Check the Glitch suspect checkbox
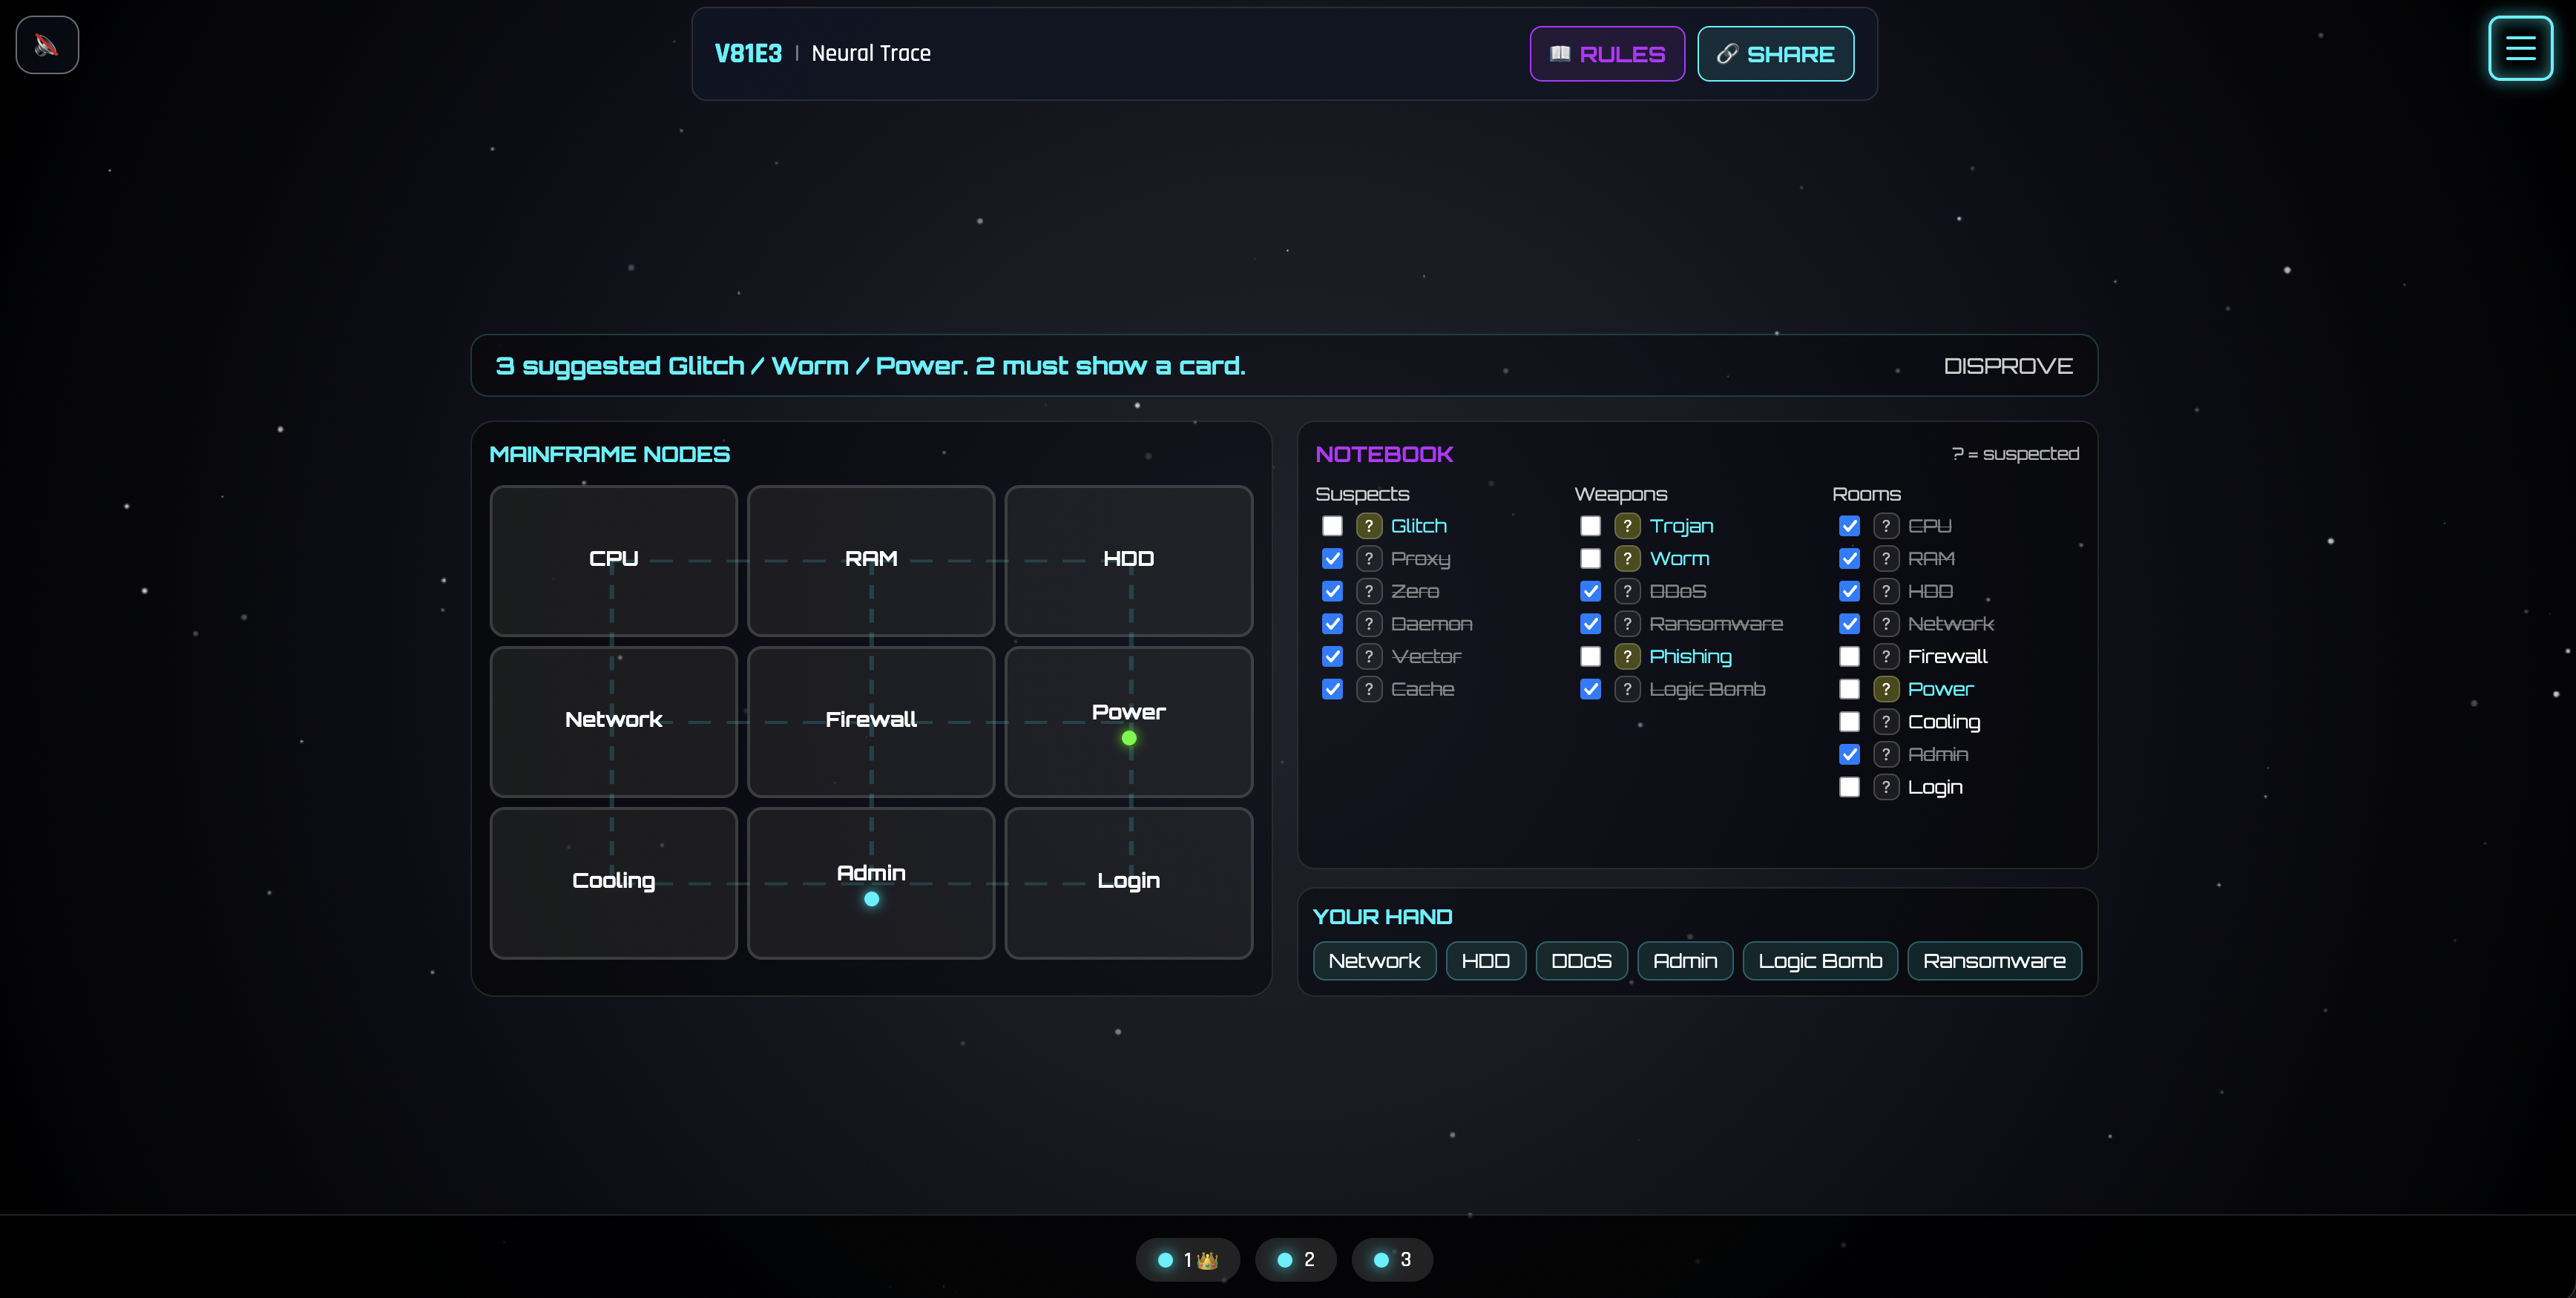The image size is (2576, 1298). (1331, 526)
